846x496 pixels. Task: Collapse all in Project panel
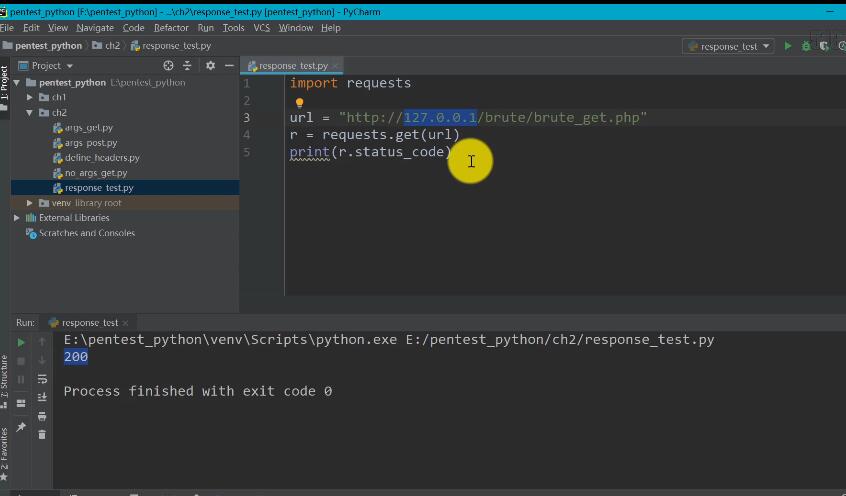187,66
